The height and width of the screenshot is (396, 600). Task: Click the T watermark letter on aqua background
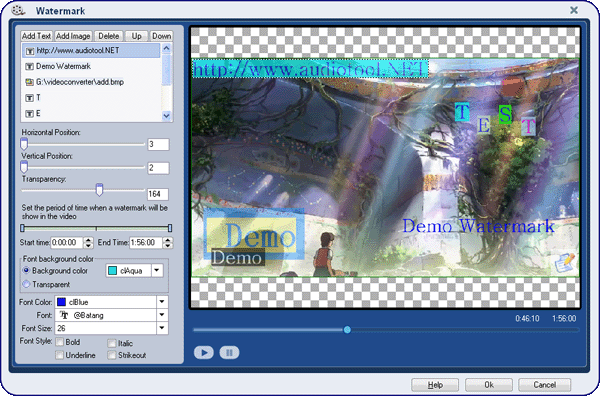(x=462, y=112)
